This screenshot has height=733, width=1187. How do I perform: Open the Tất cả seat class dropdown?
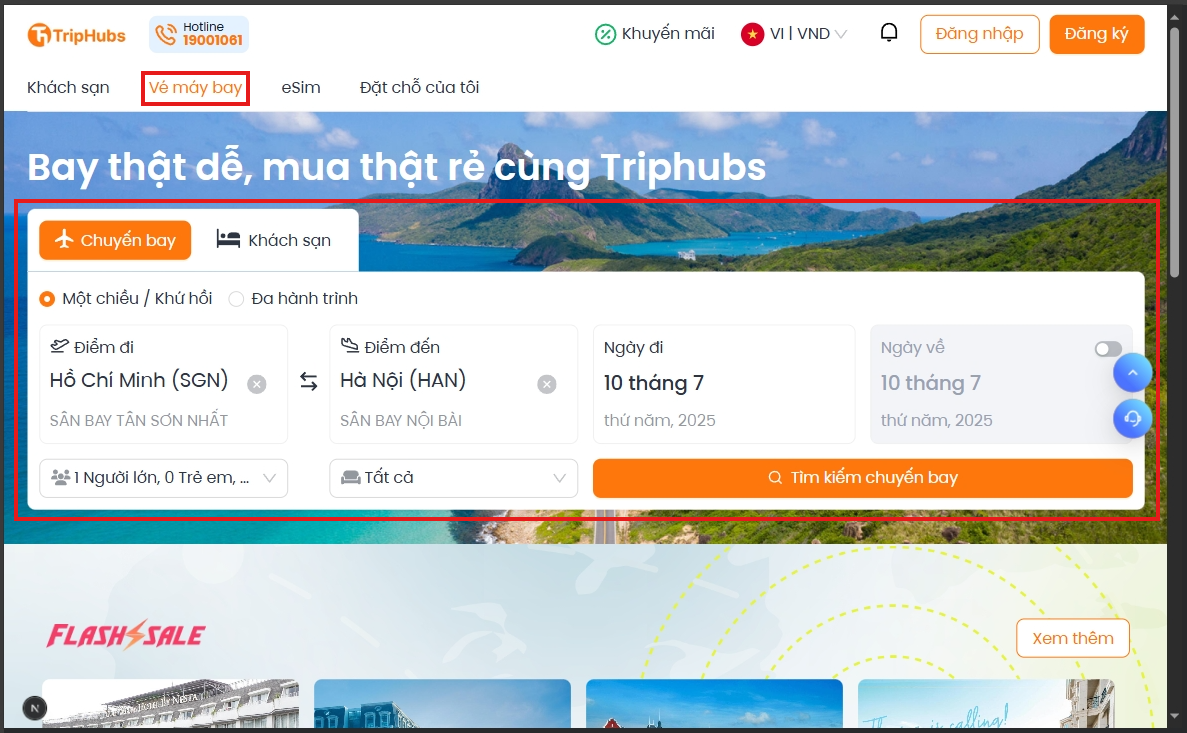pos(453,478)
